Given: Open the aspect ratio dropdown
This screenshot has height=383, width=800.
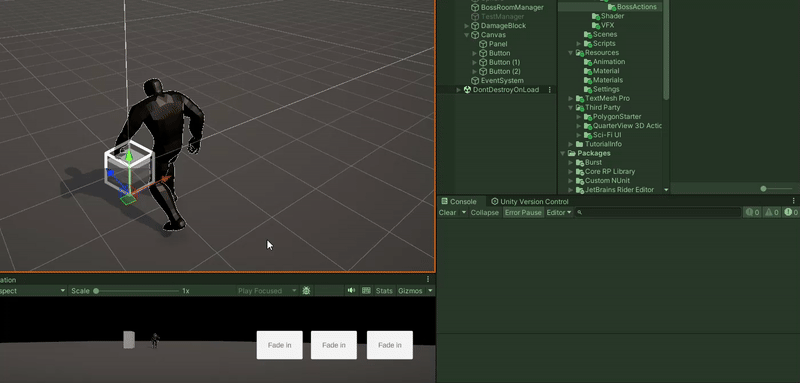Looking at the screenshot, I should tap(33, 291).
